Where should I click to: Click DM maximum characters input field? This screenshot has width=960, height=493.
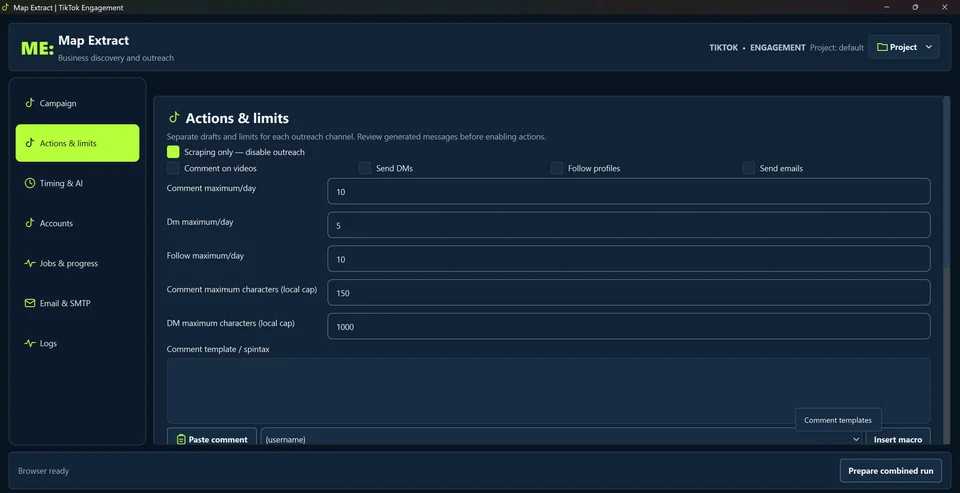629,326
